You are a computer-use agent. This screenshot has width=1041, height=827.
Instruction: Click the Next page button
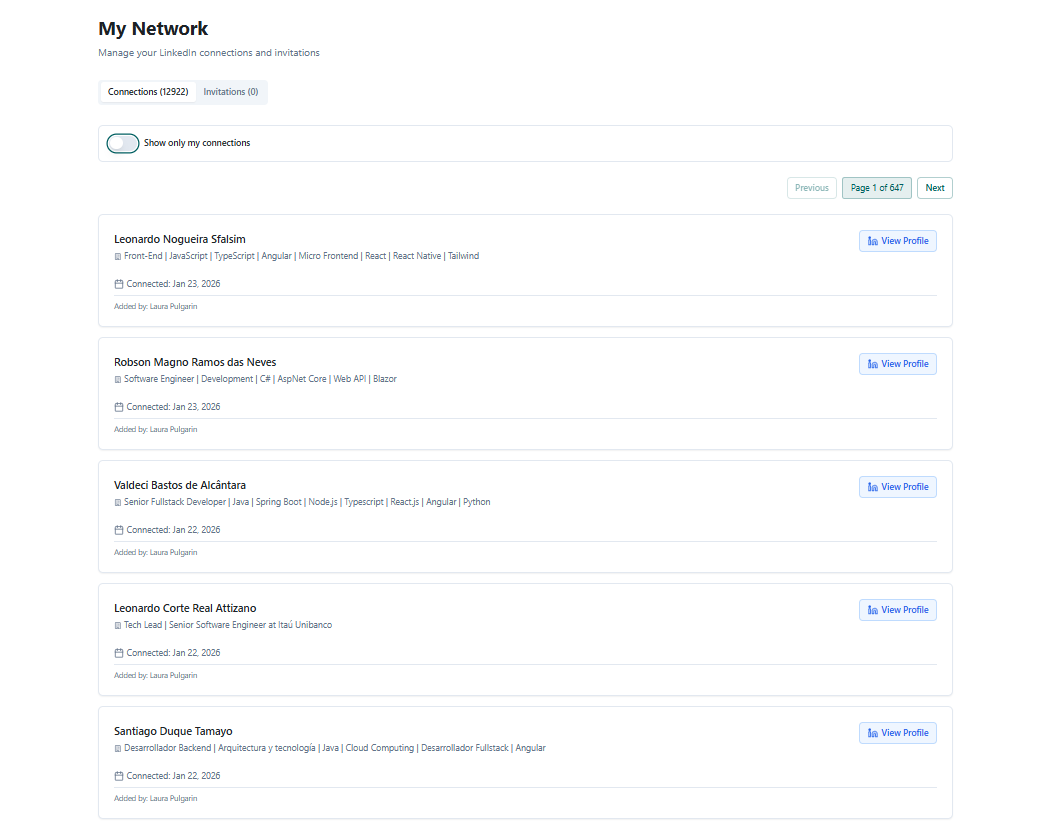point(934,187)
